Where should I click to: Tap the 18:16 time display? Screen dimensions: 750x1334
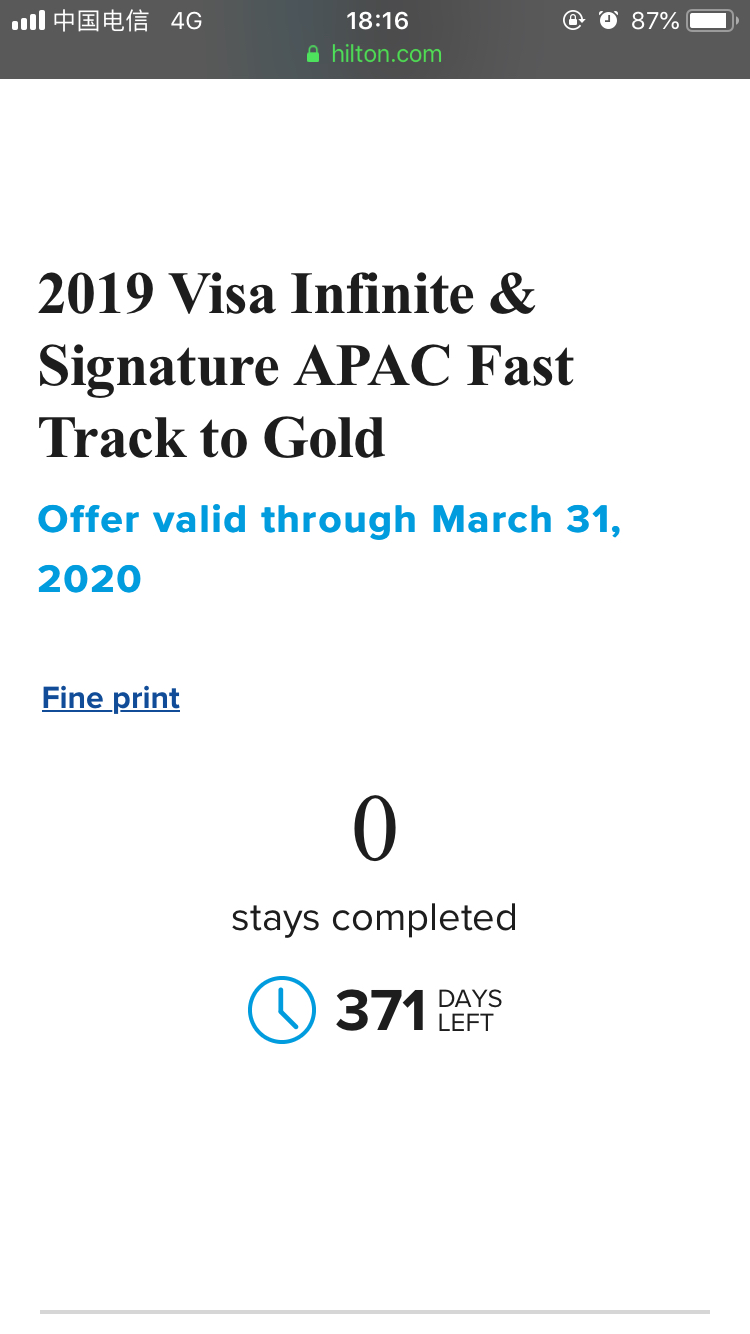click(x=377, y=20)
